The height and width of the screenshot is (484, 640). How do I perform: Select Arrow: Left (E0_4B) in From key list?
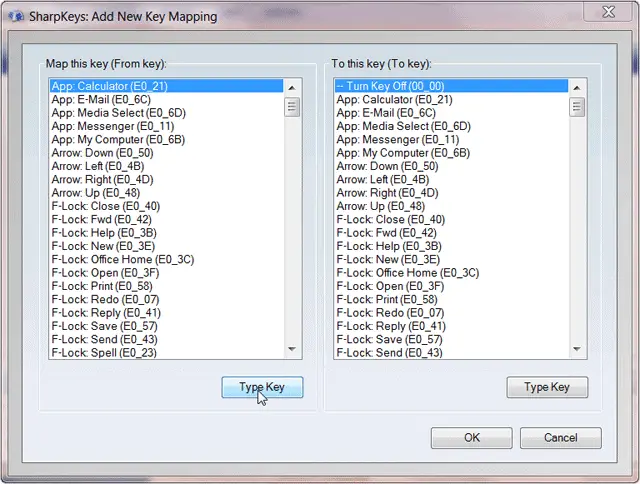point(166,166)
